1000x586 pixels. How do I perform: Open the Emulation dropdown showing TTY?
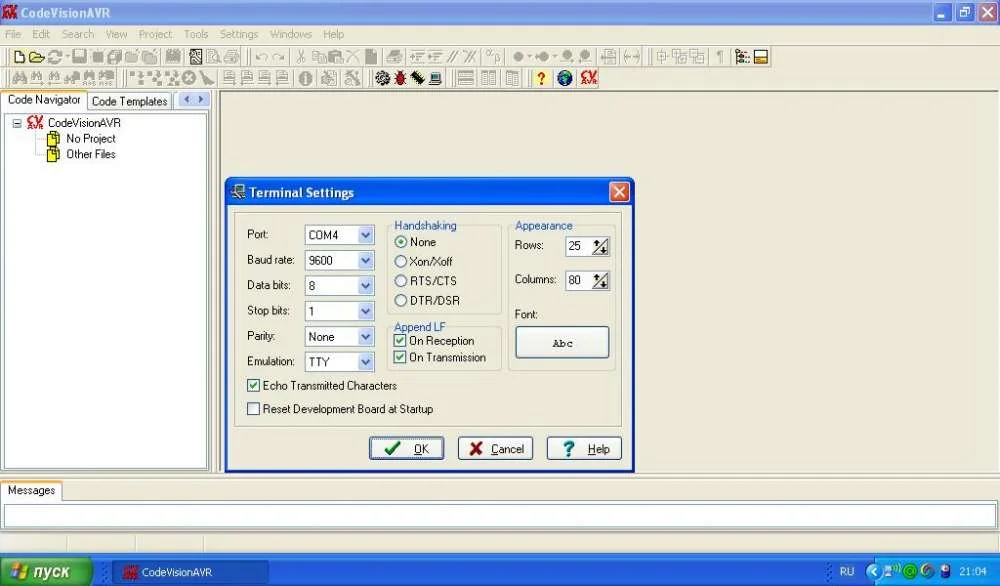(365, 362)
